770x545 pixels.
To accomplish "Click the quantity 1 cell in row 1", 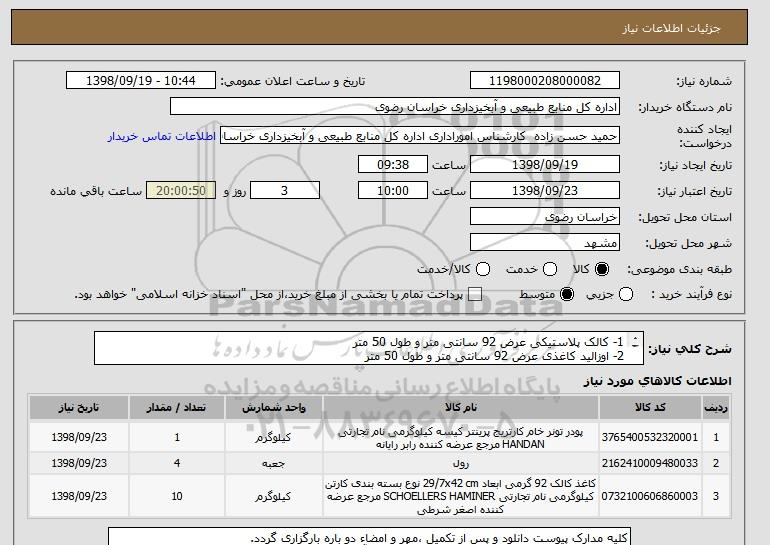I will (x=177, y=437).
